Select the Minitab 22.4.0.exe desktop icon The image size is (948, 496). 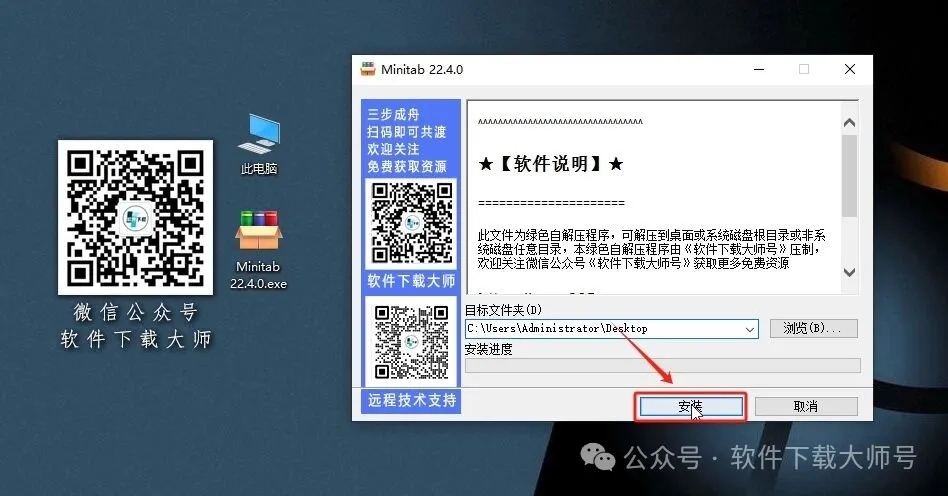coord(259,249)
